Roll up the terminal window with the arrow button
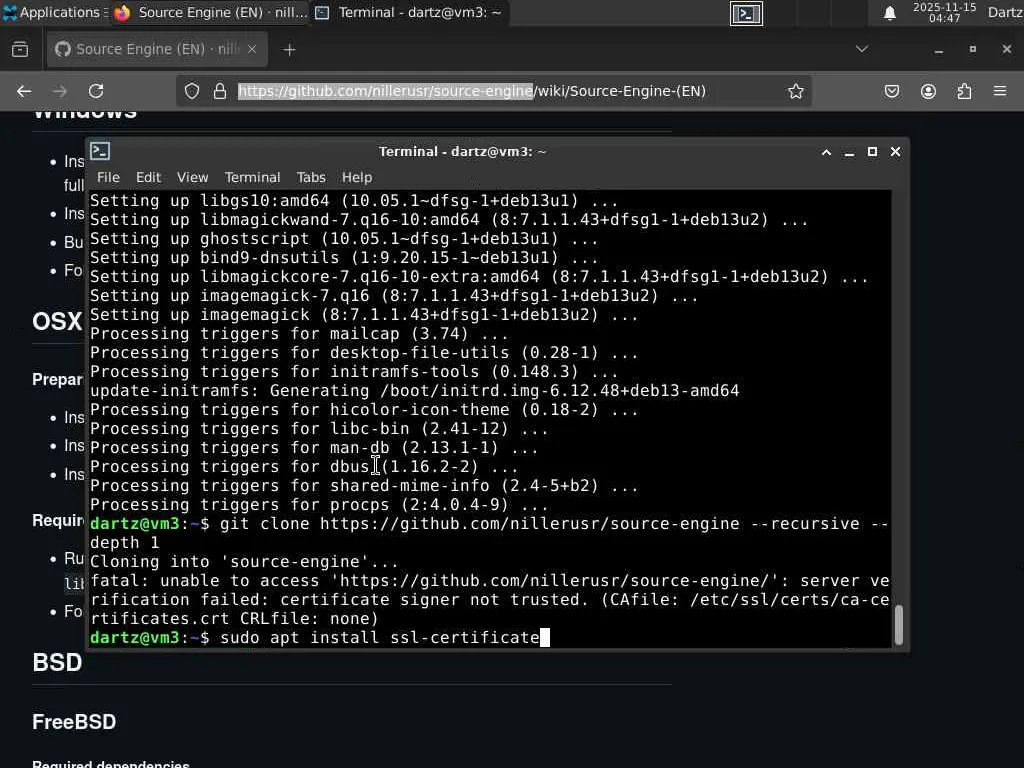Image resolution: width=1024 pixels, height=768 pixels. [826, 152]
